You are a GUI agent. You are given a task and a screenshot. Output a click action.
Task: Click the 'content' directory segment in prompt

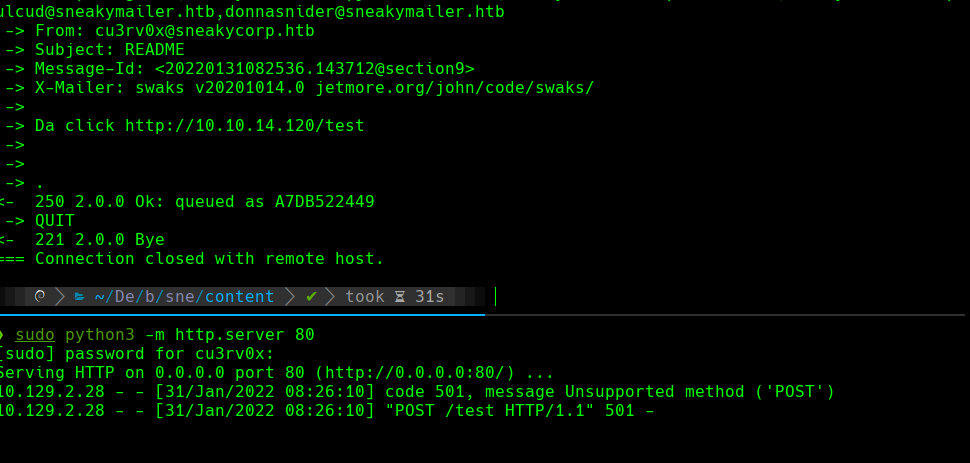pos(239,297)
